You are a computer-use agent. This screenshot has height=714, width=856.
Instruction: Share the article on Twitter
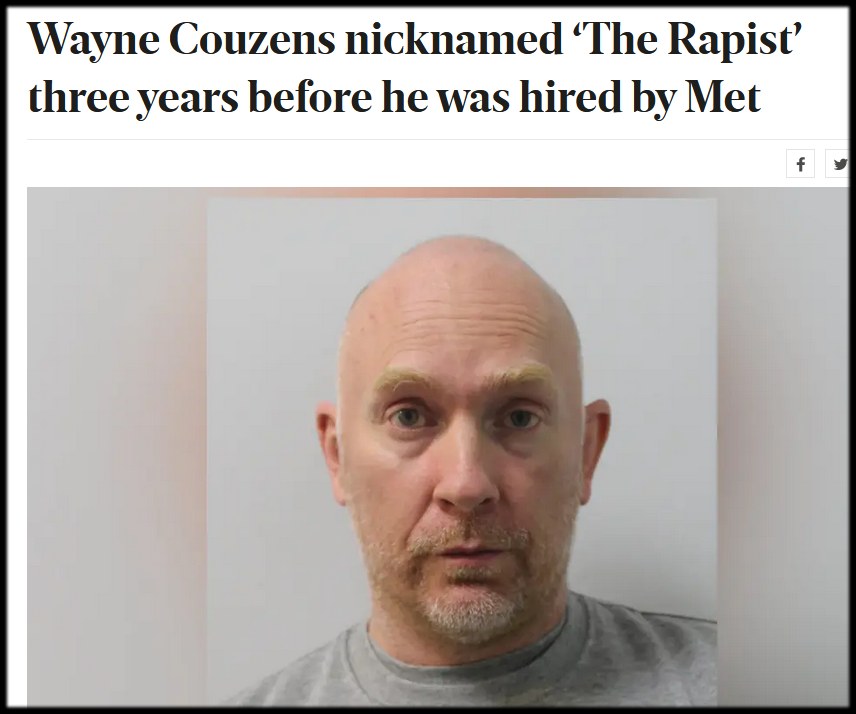[837, 164]
